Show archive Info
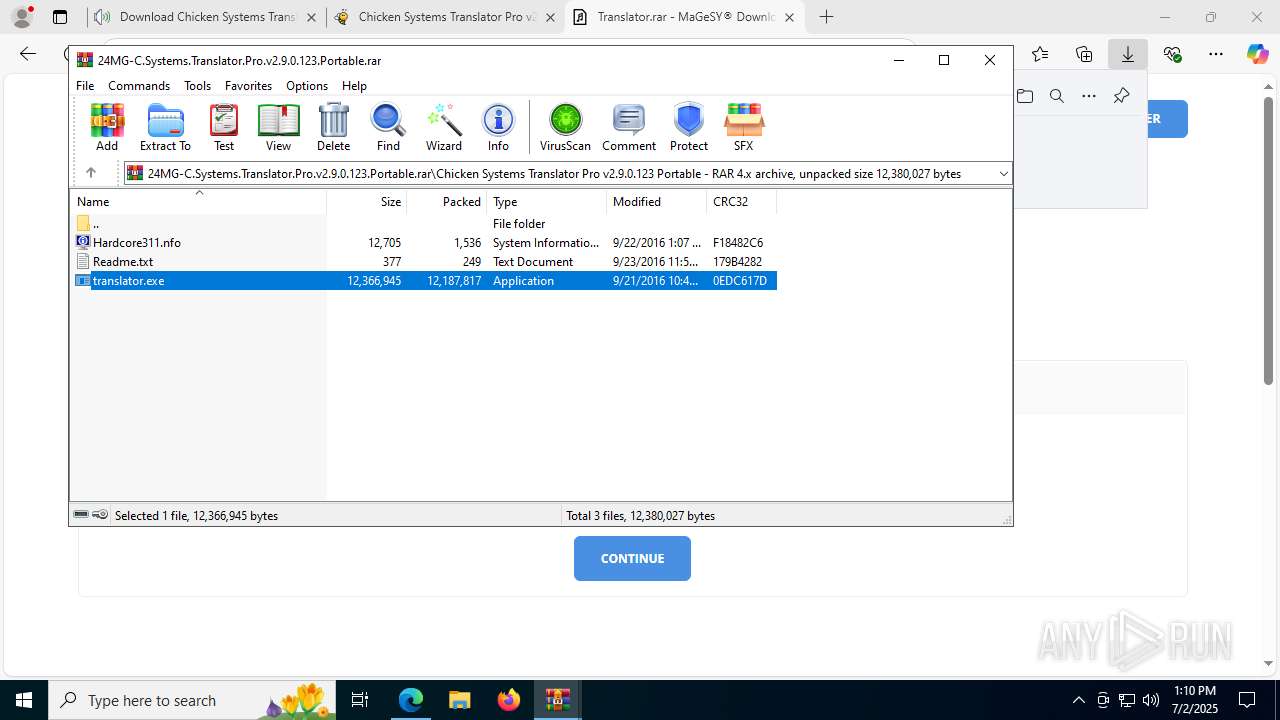Screen dimensions: 1280x720 point(498,127)
